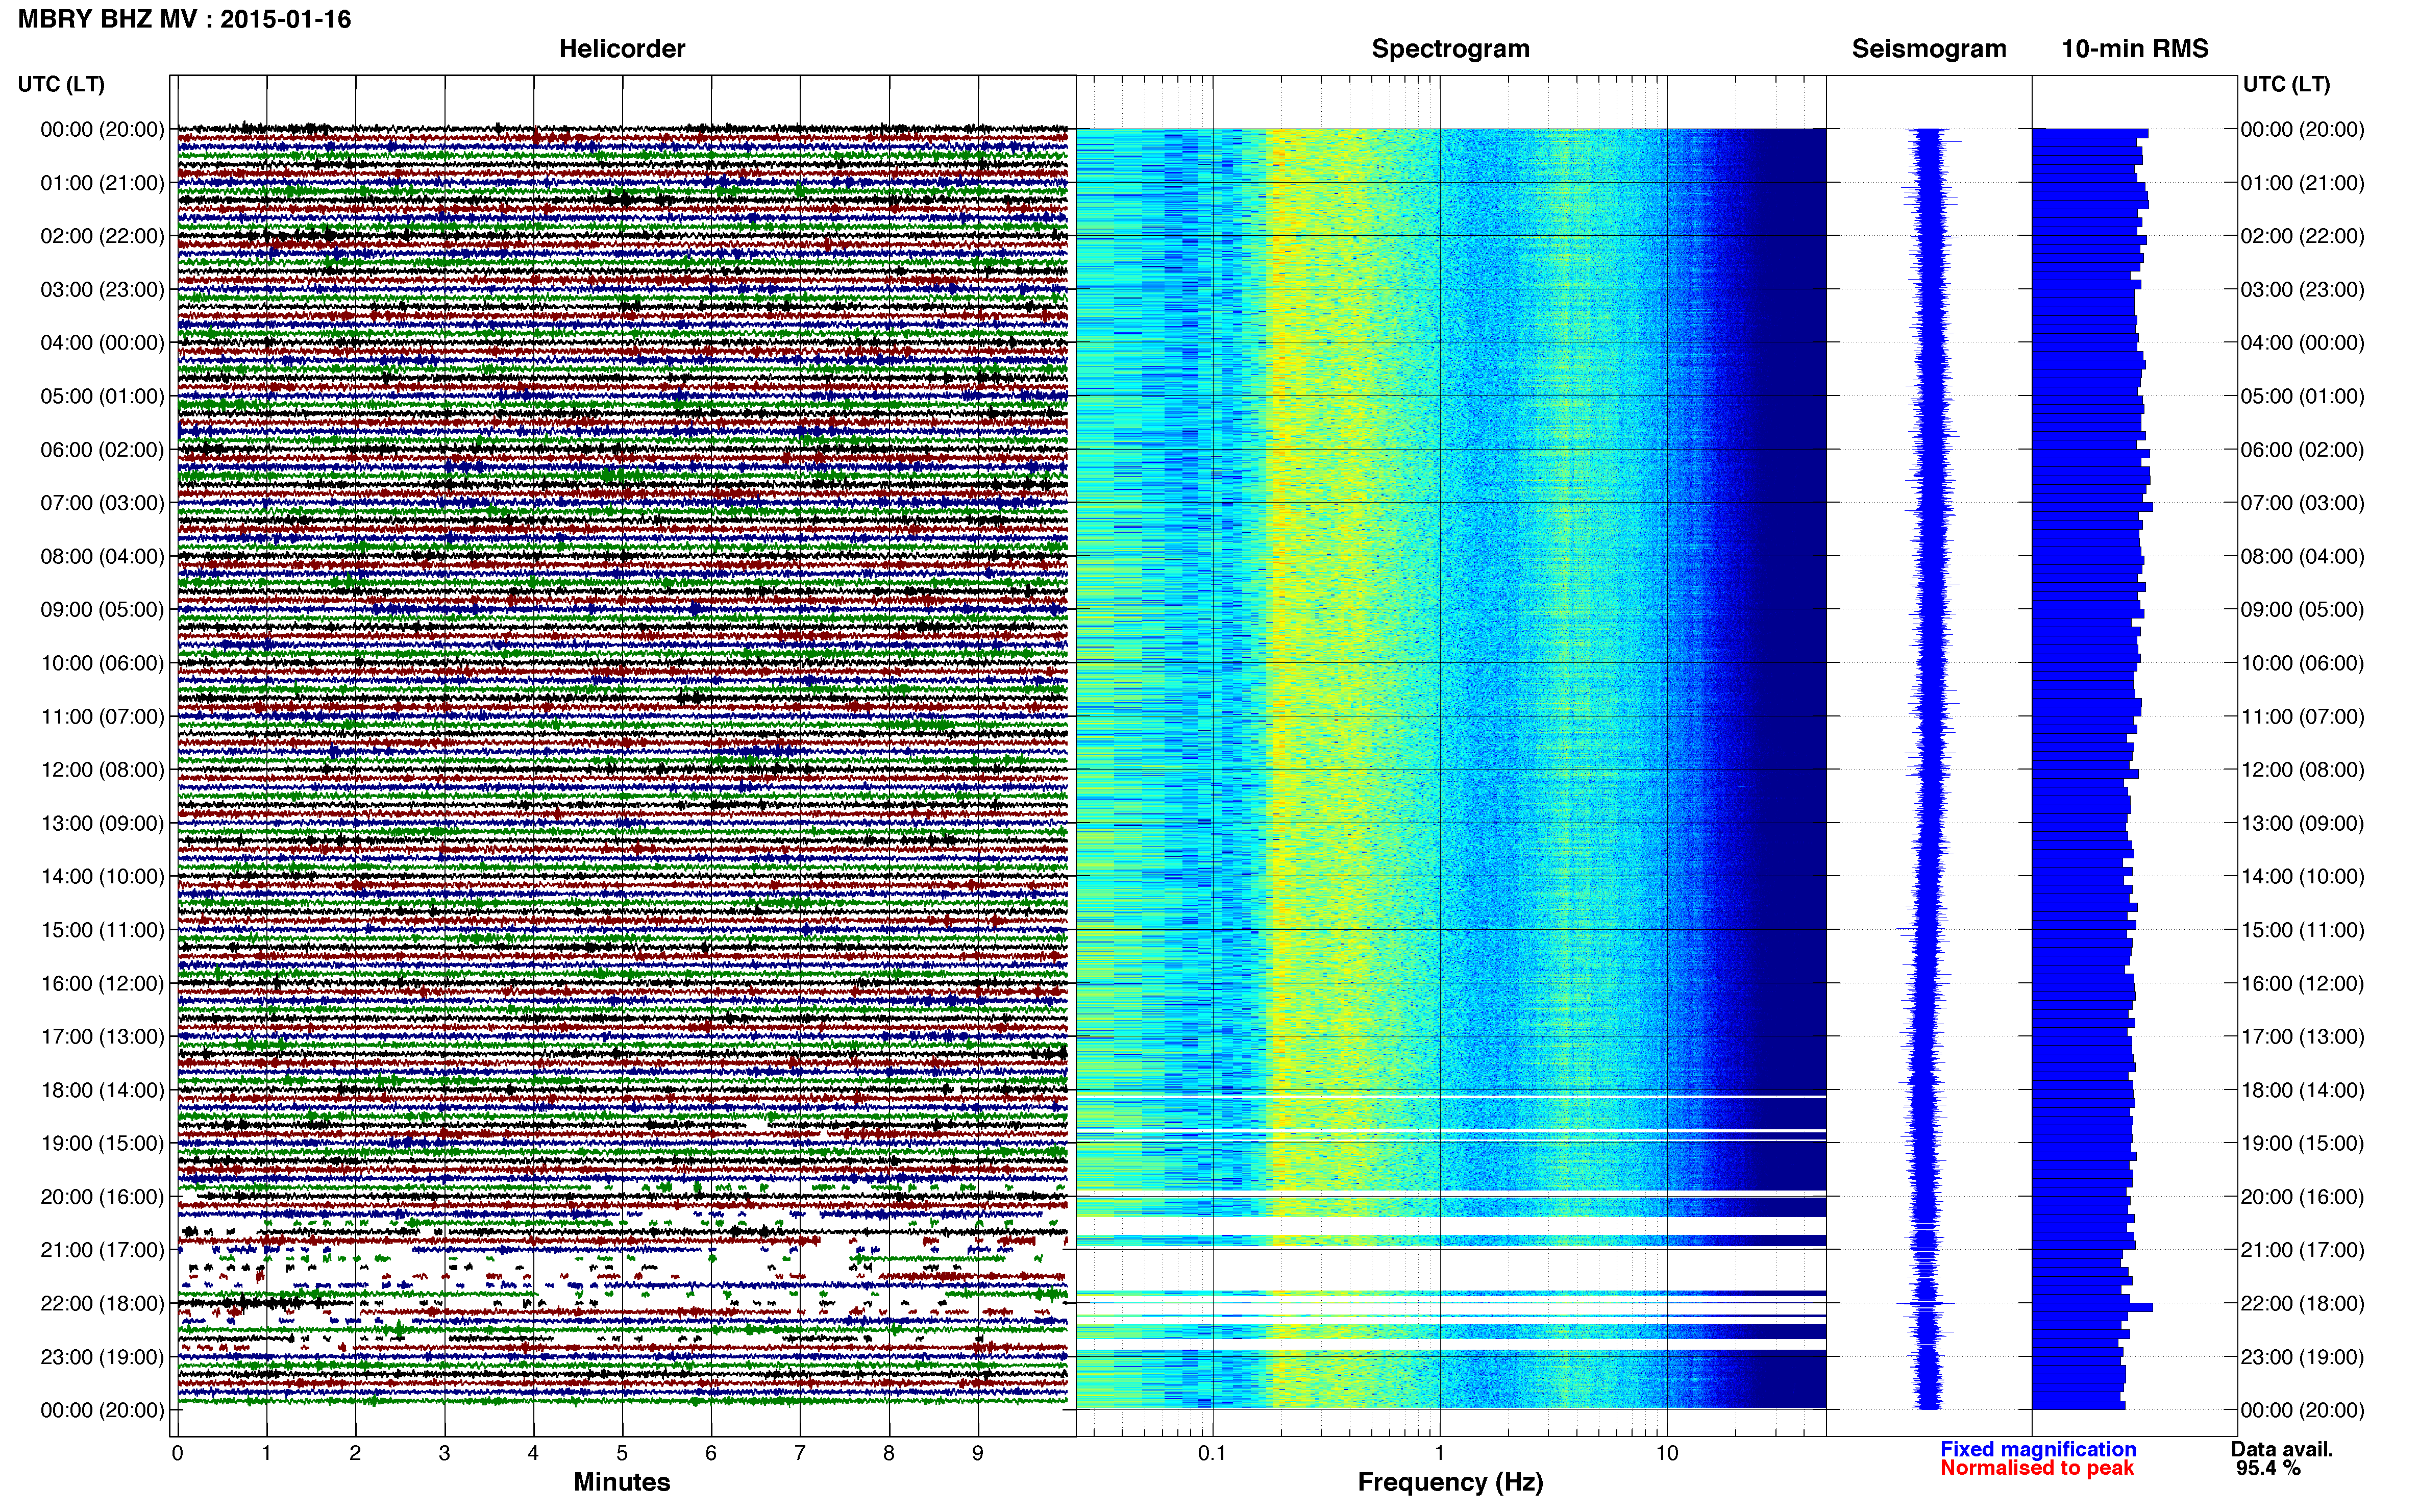Image resolution: width=2419 pixels, height=1512 pixels.
Task: Click the red 'Normalised to peak' legend text
Action: coord(2037,1468)
